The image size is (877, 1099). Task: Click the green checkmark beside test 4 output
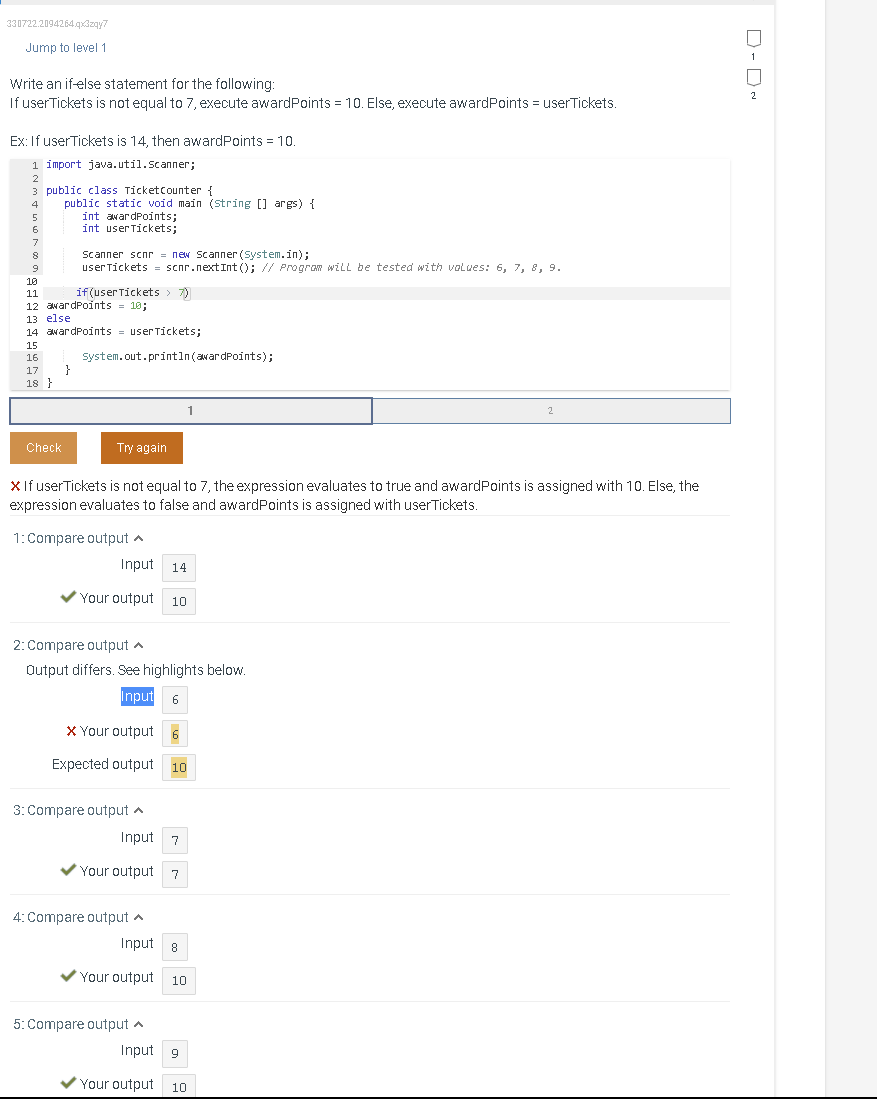(68, 976)
